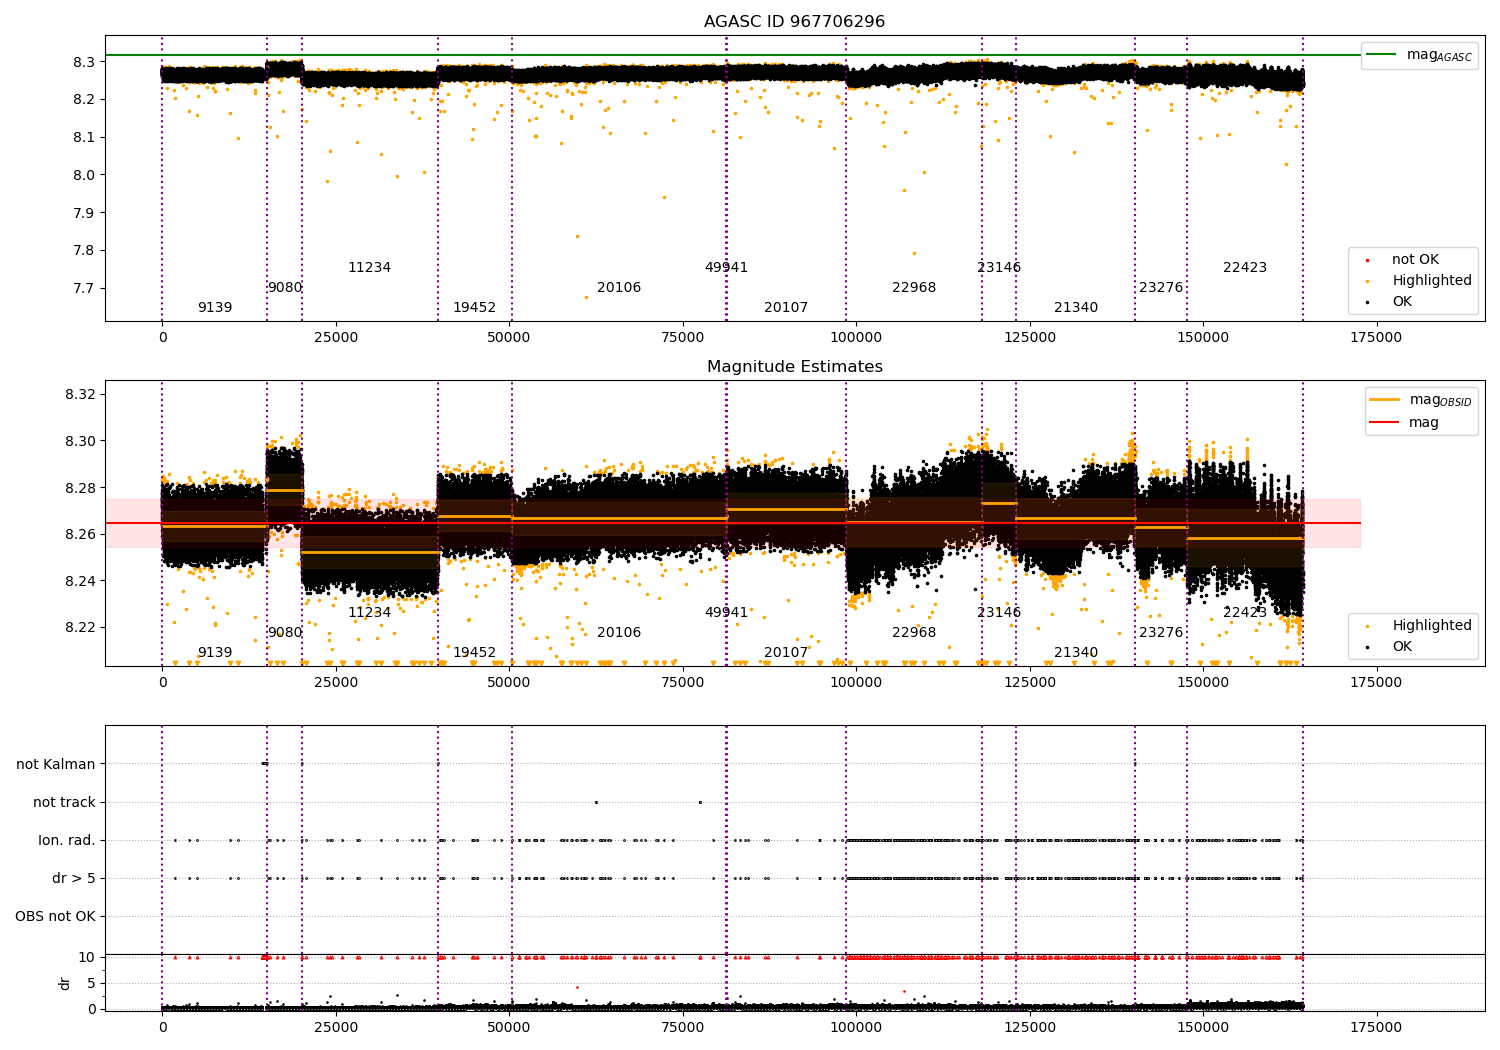Select the mag OBSID orange legend entry
Image resolution: width=1500 pixels, height=1050 pixels.
1420,400
